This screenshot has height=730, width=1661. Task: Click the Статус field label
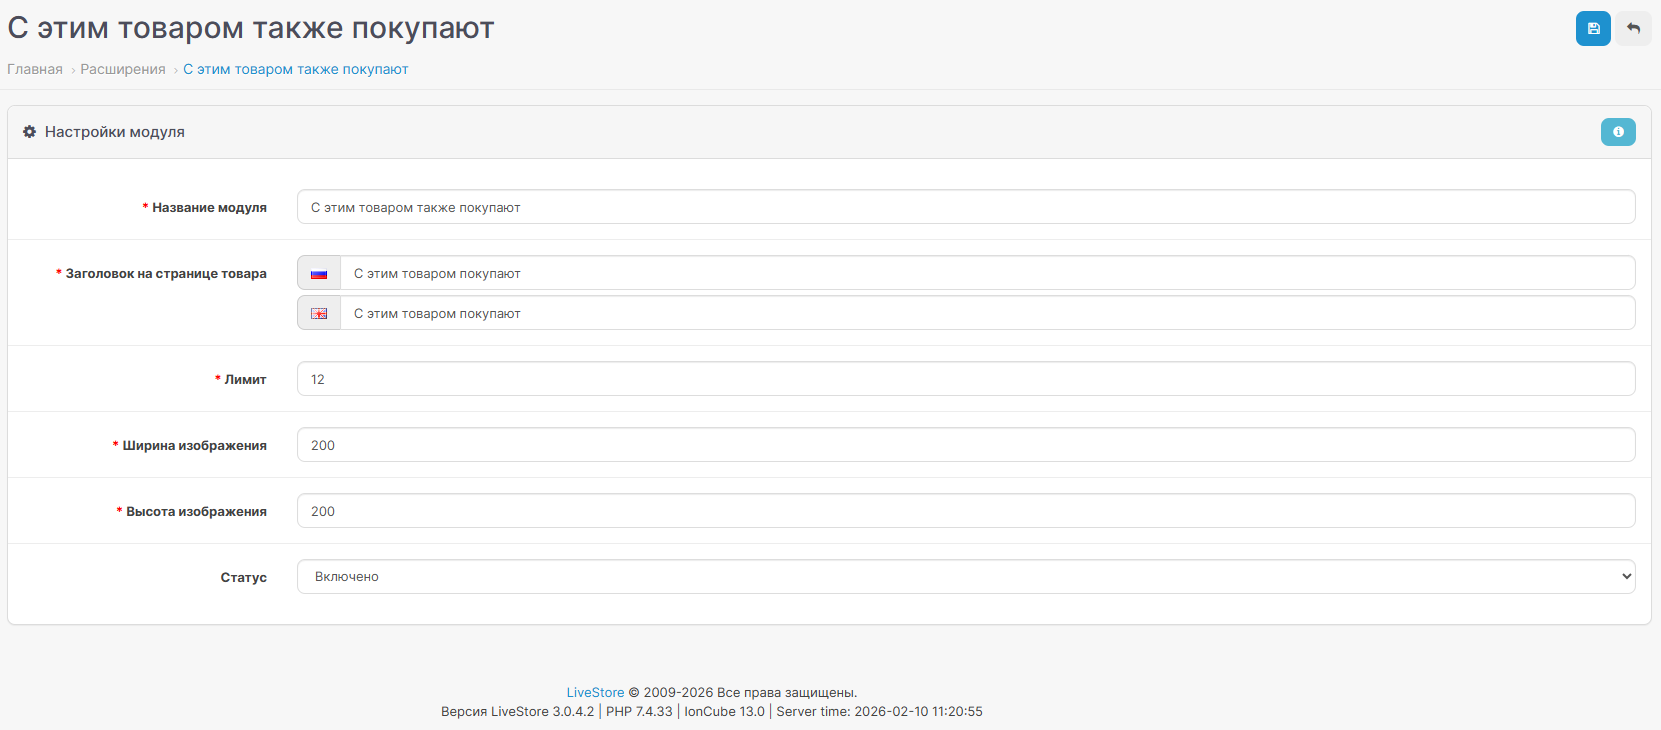(243, 577)
